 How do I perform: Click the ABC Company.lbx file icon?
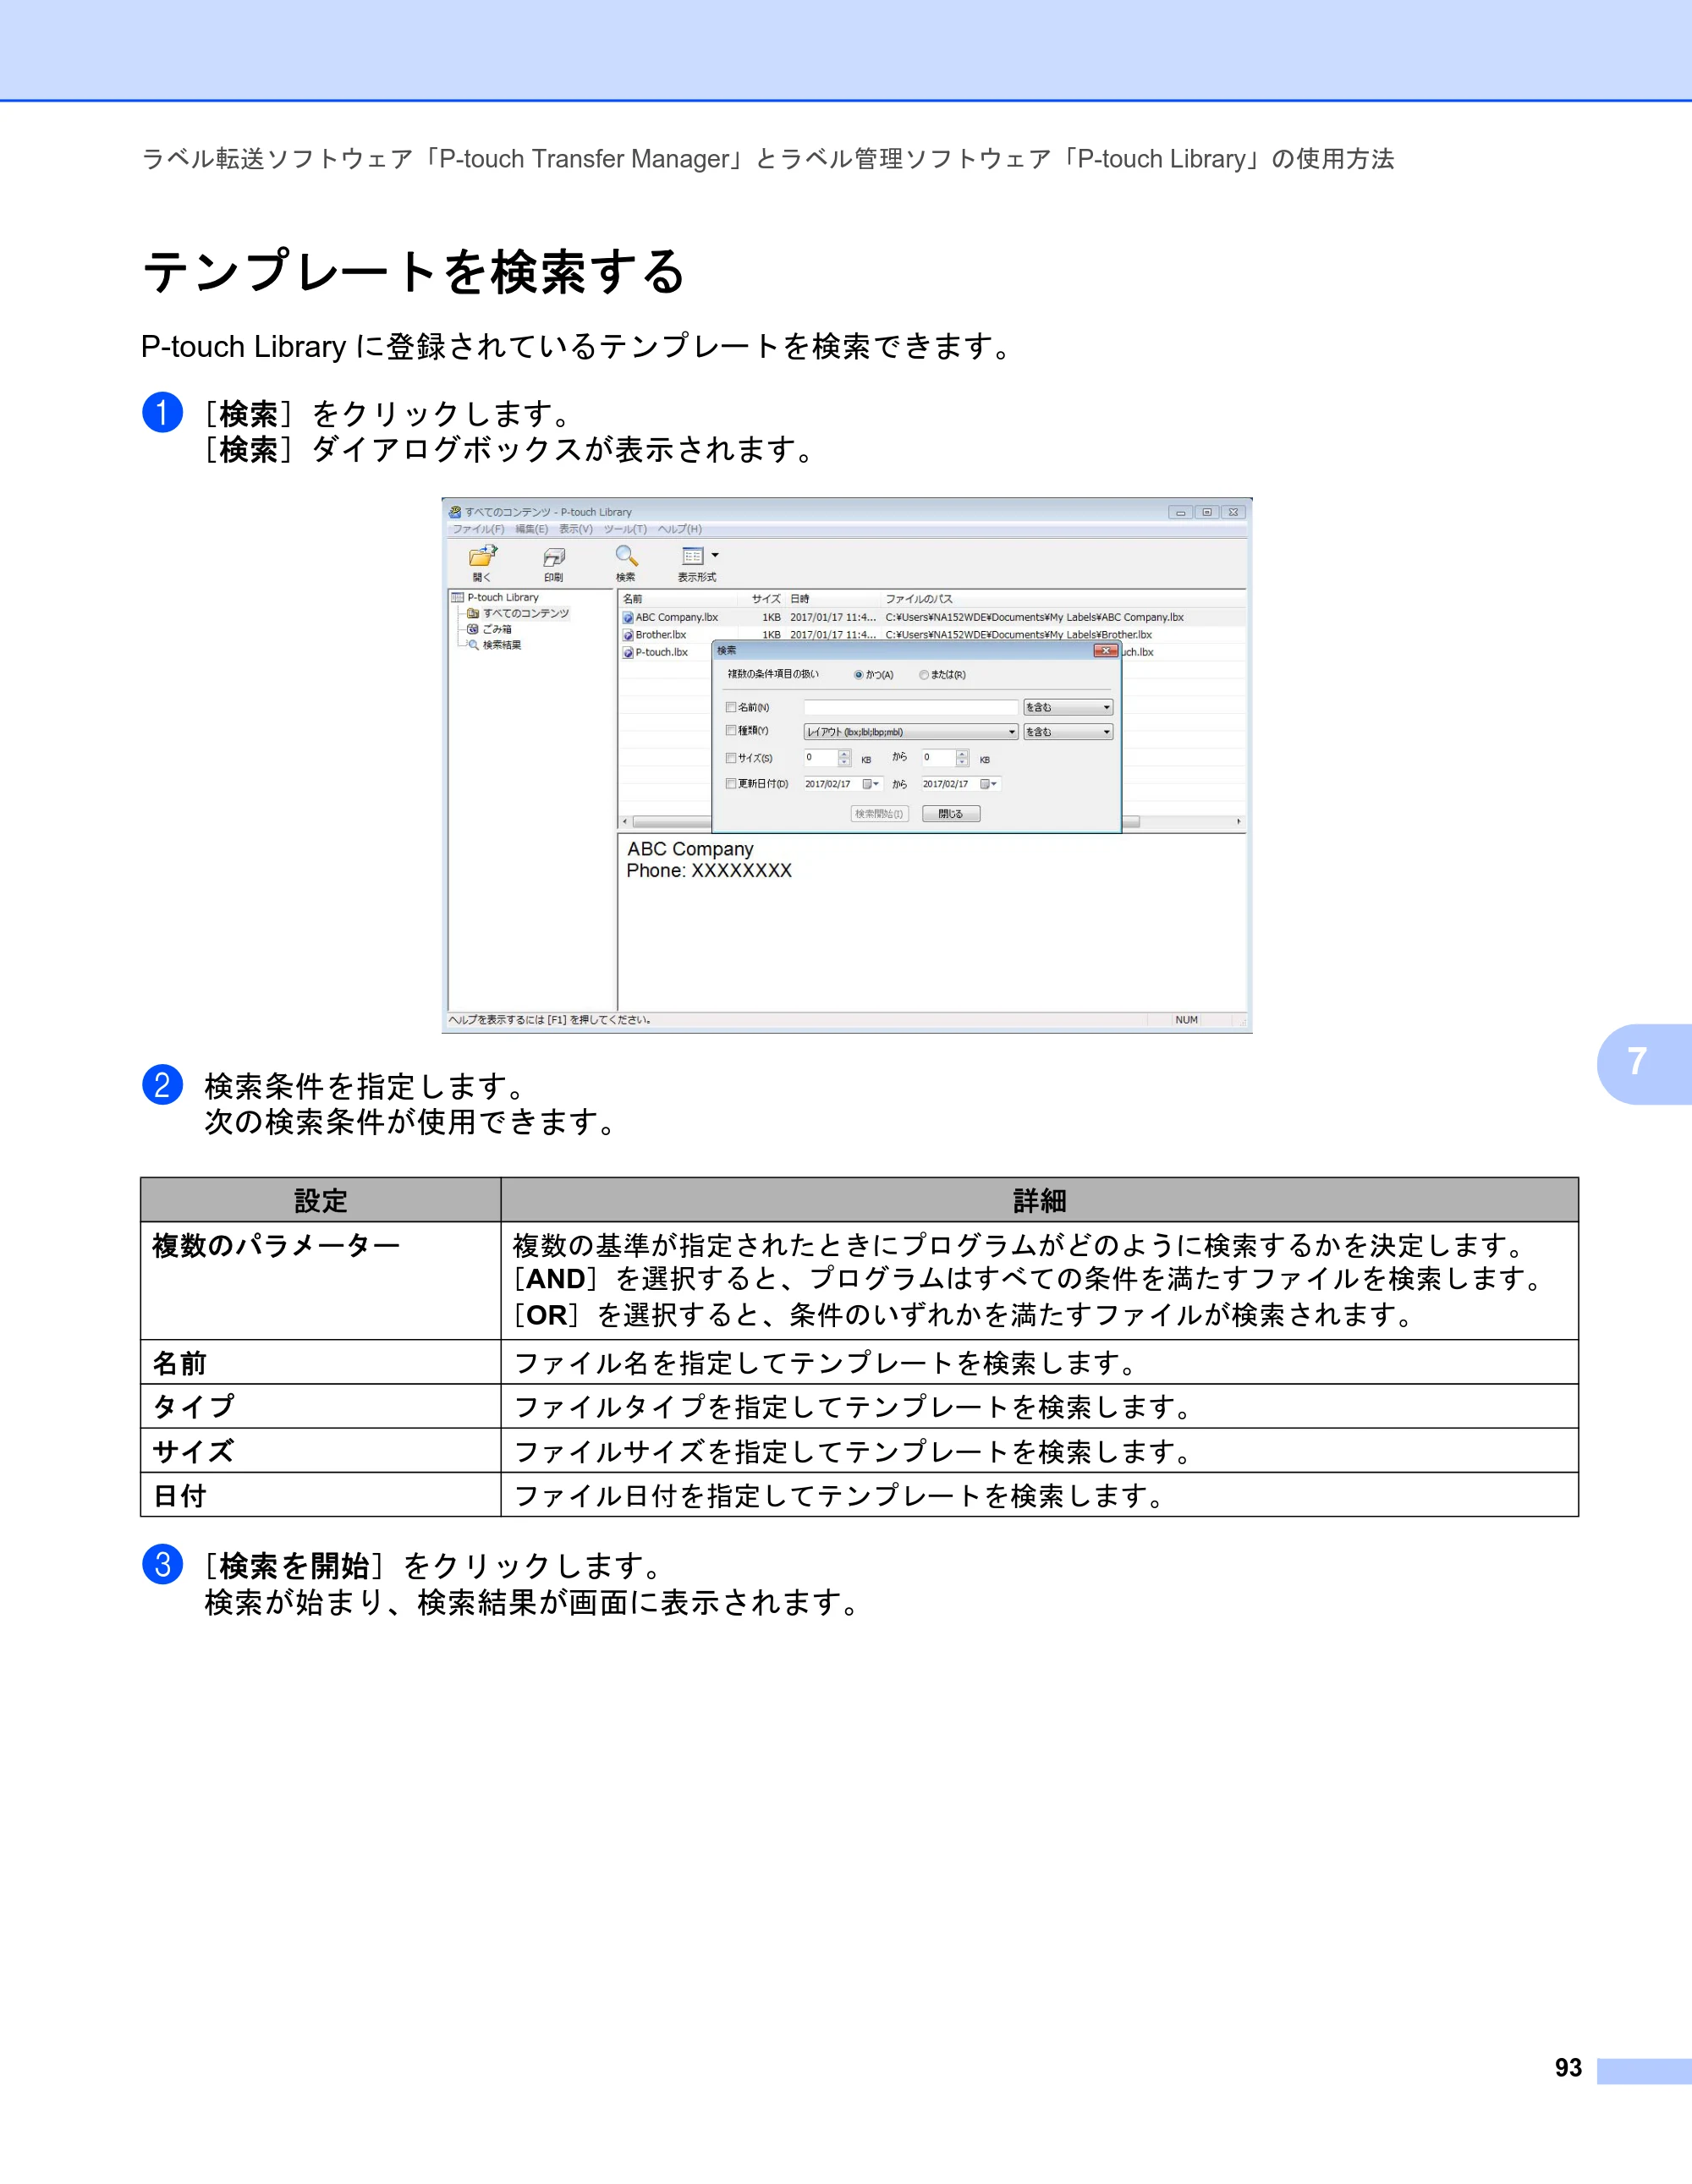[628, 618]
